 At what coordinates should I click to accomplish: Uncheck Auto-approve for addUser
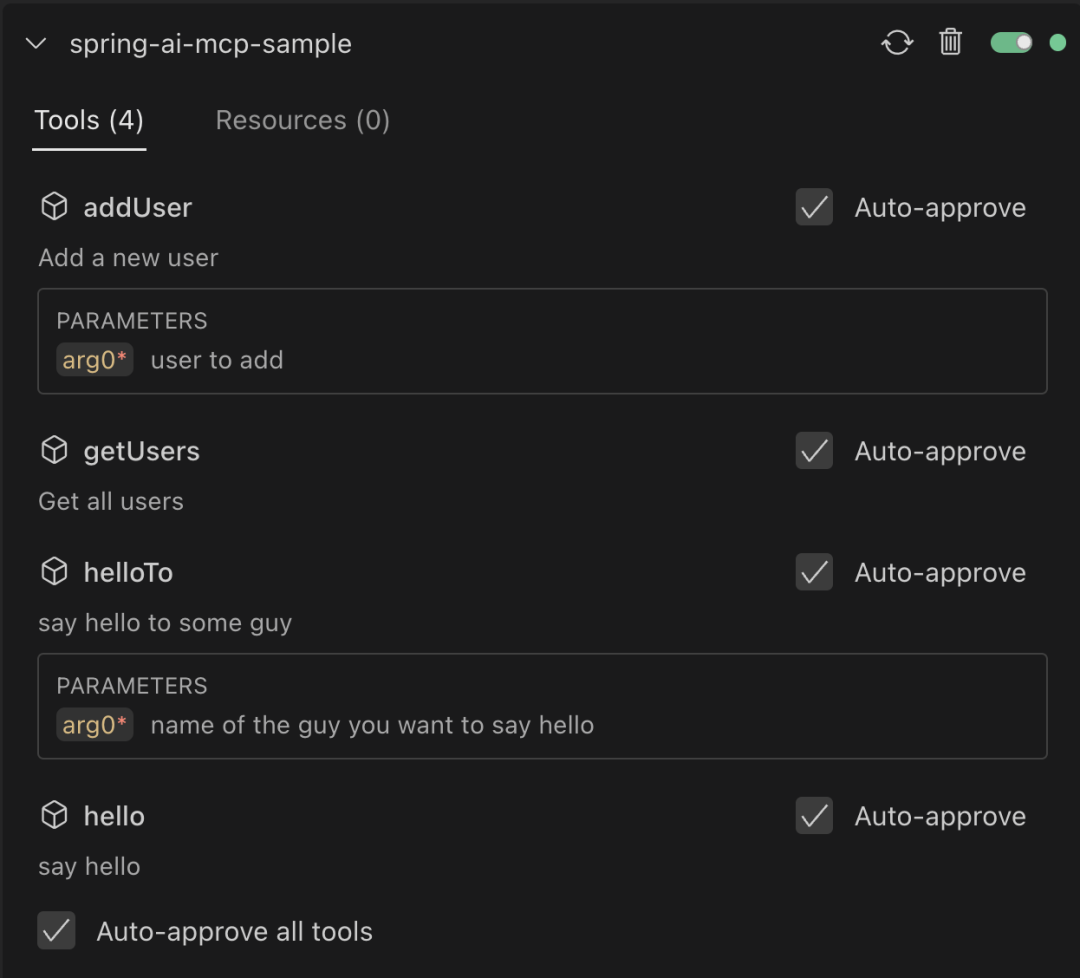click(x=814, y=208)
